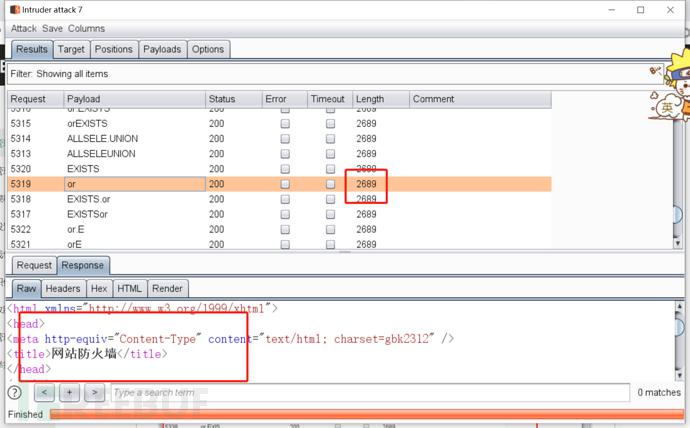Image resolution: width=690 pixels, height=428 pixels.
Task: Select payload orEXISTS in row 5315
Action: 87,124
